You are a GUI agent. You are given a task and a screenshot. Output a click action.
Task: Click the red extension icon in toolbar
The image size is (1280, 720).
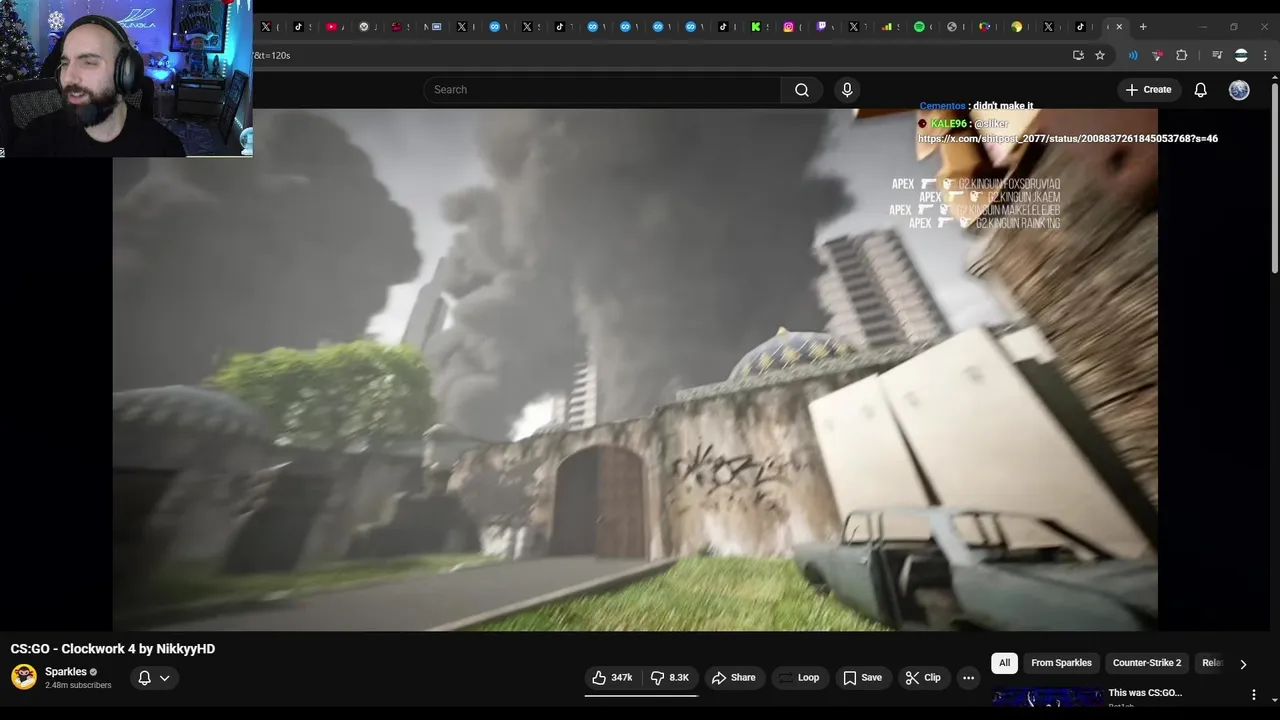click(1157, 55)
